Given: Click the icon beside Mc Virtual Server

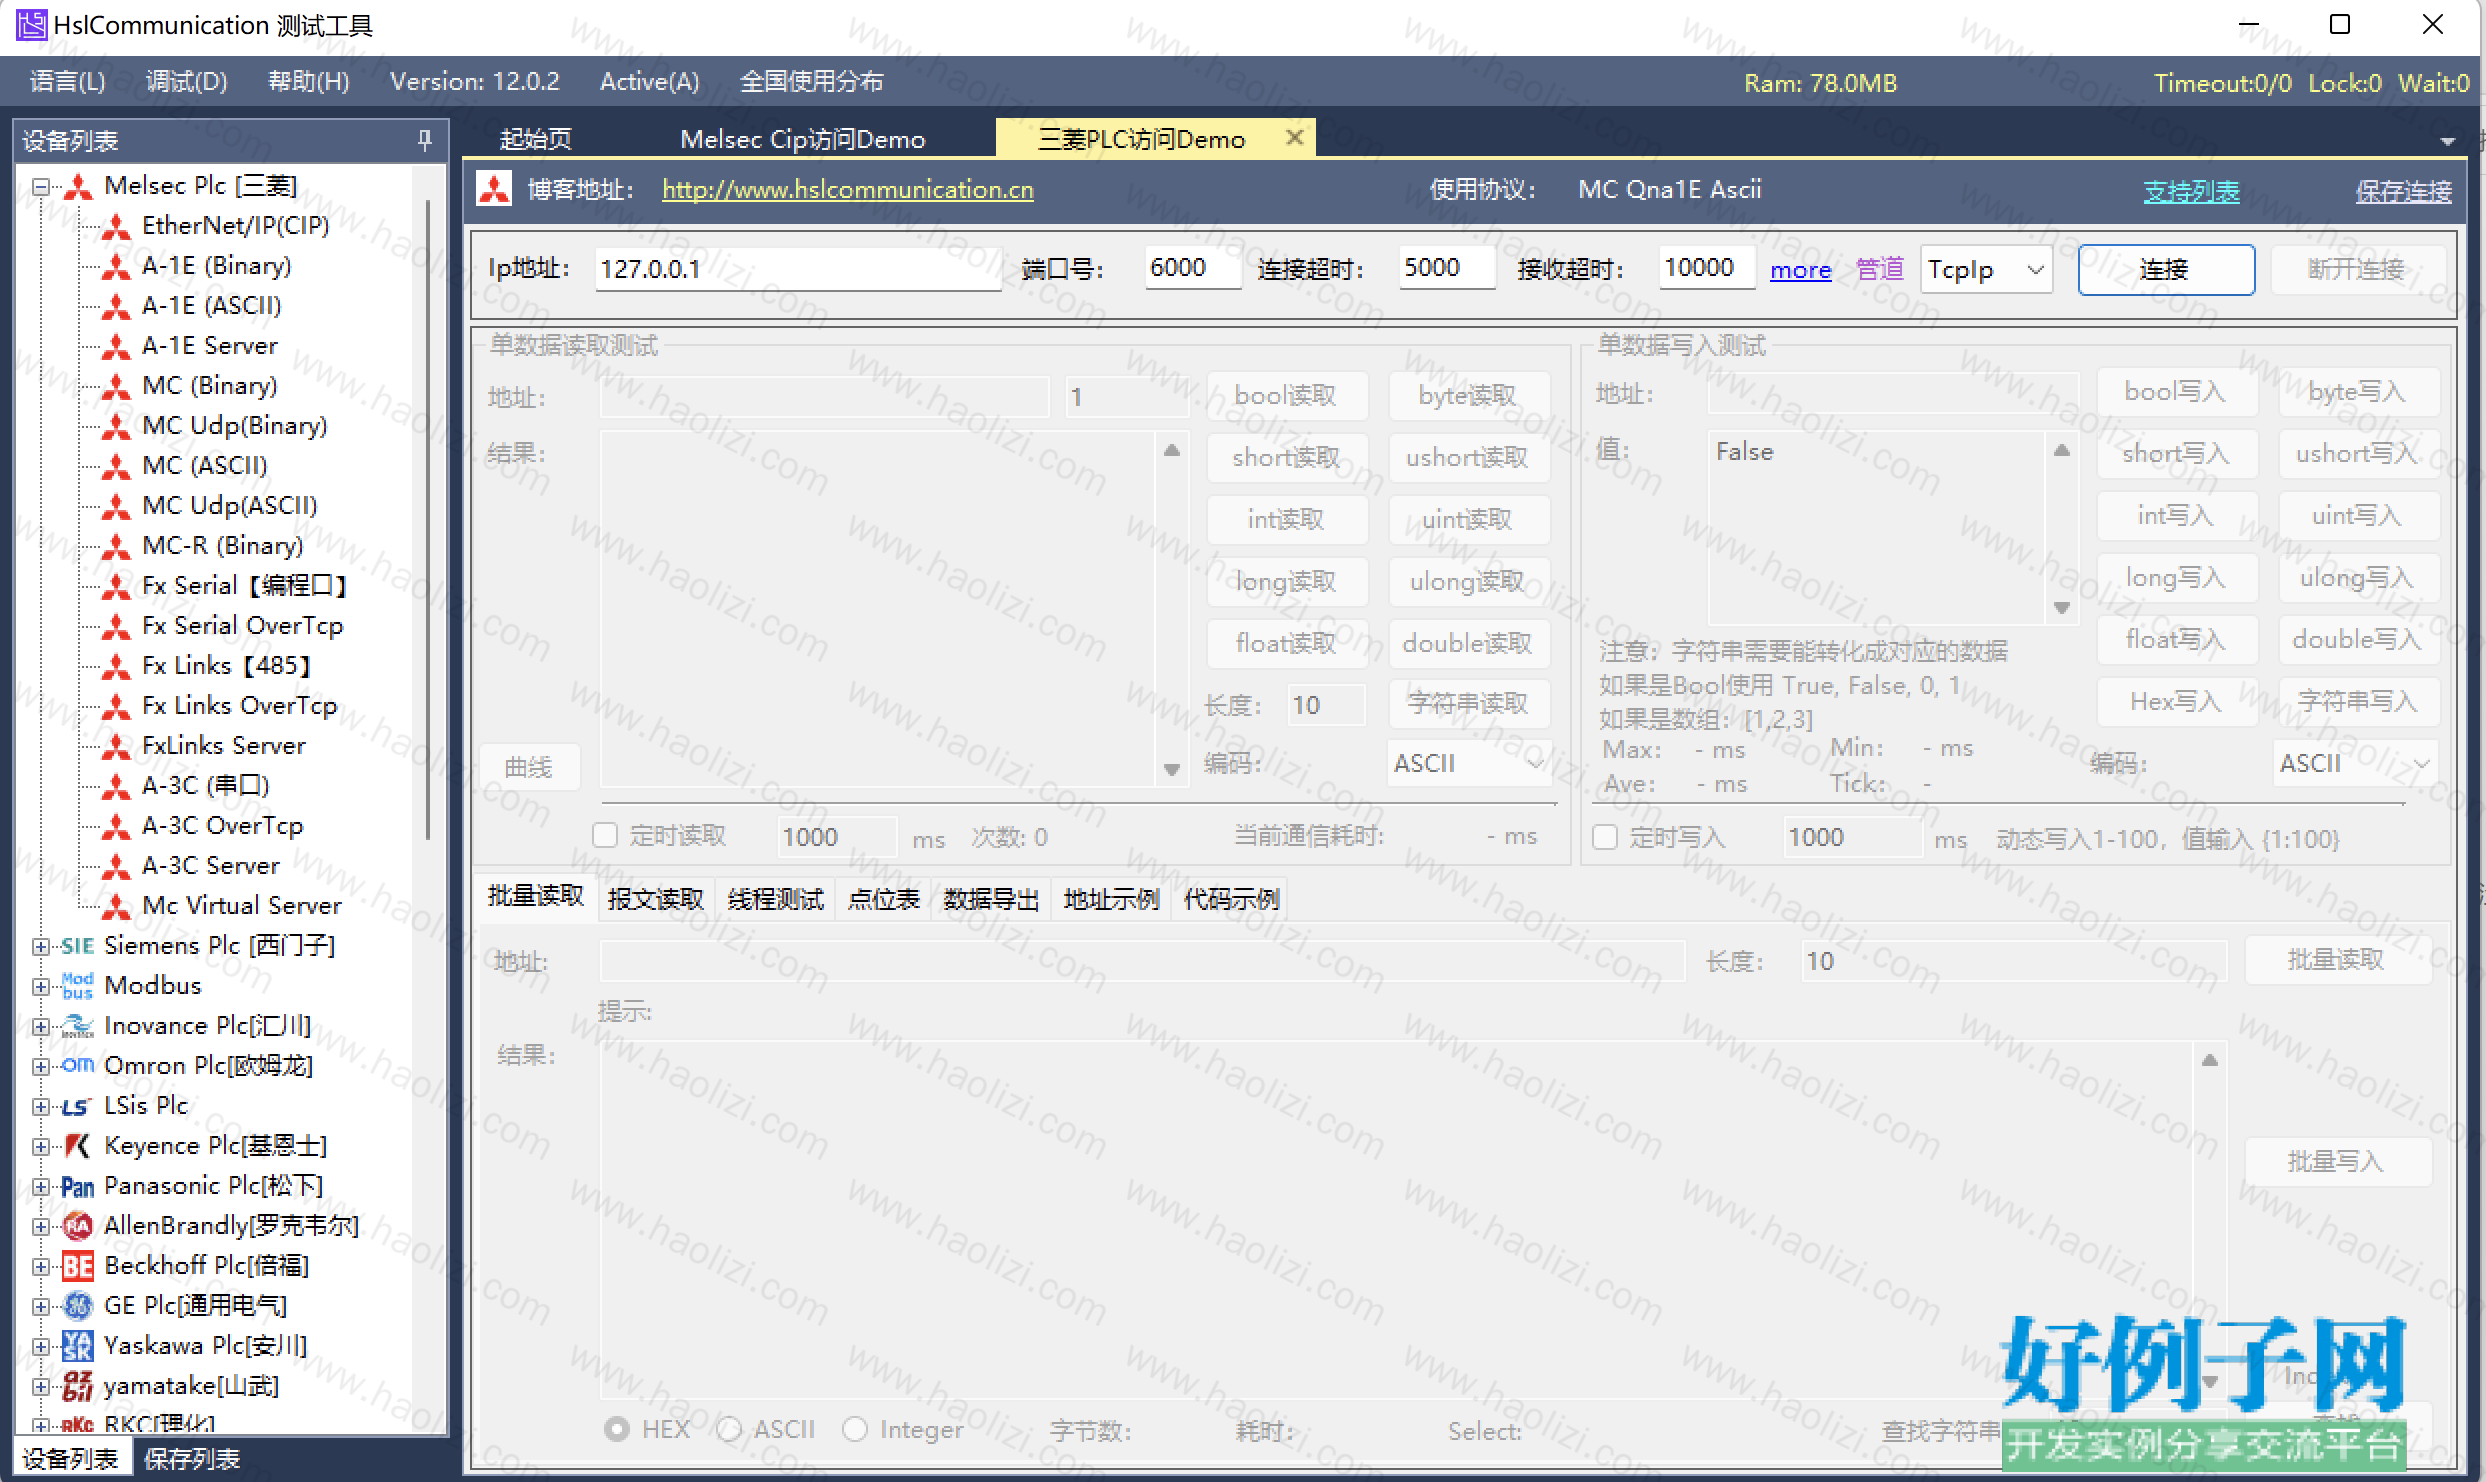Looking at the screenshot, I should [x=116, y=907].
